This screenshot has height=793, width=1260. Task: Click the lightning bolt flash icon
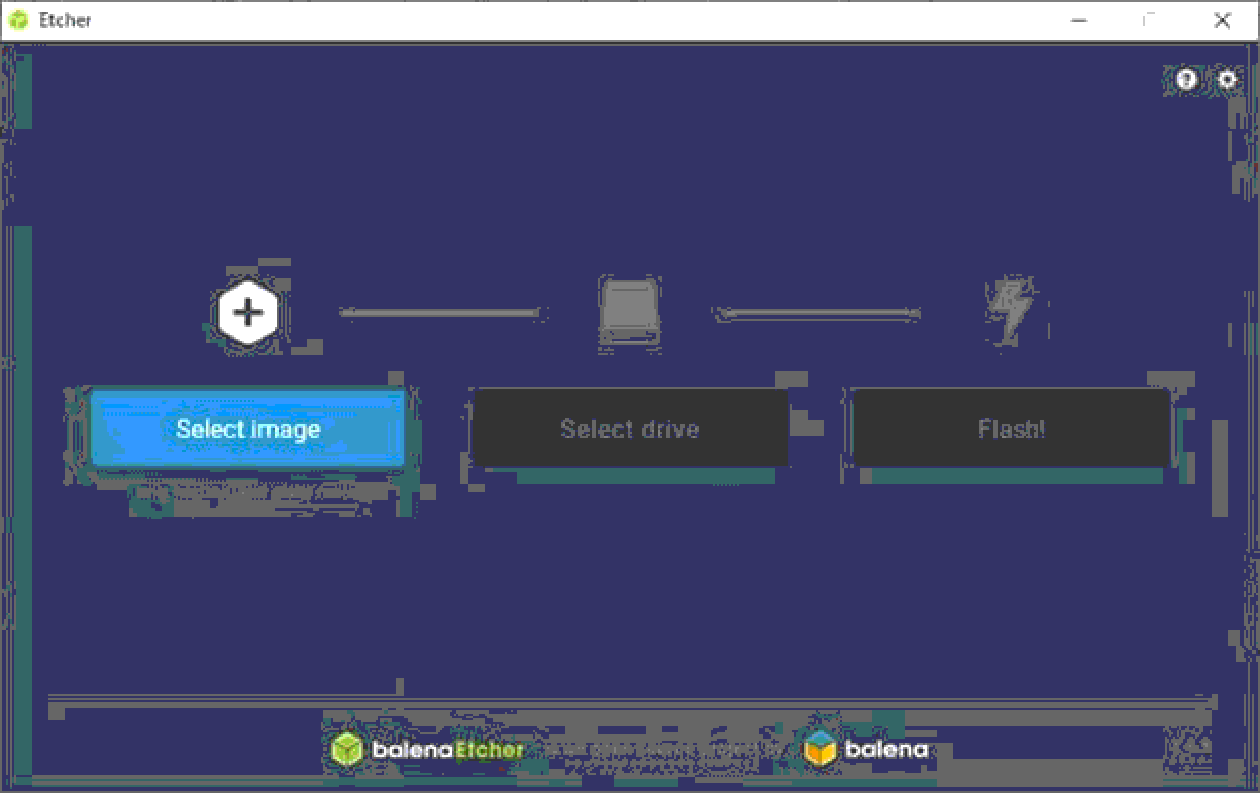1008,309
